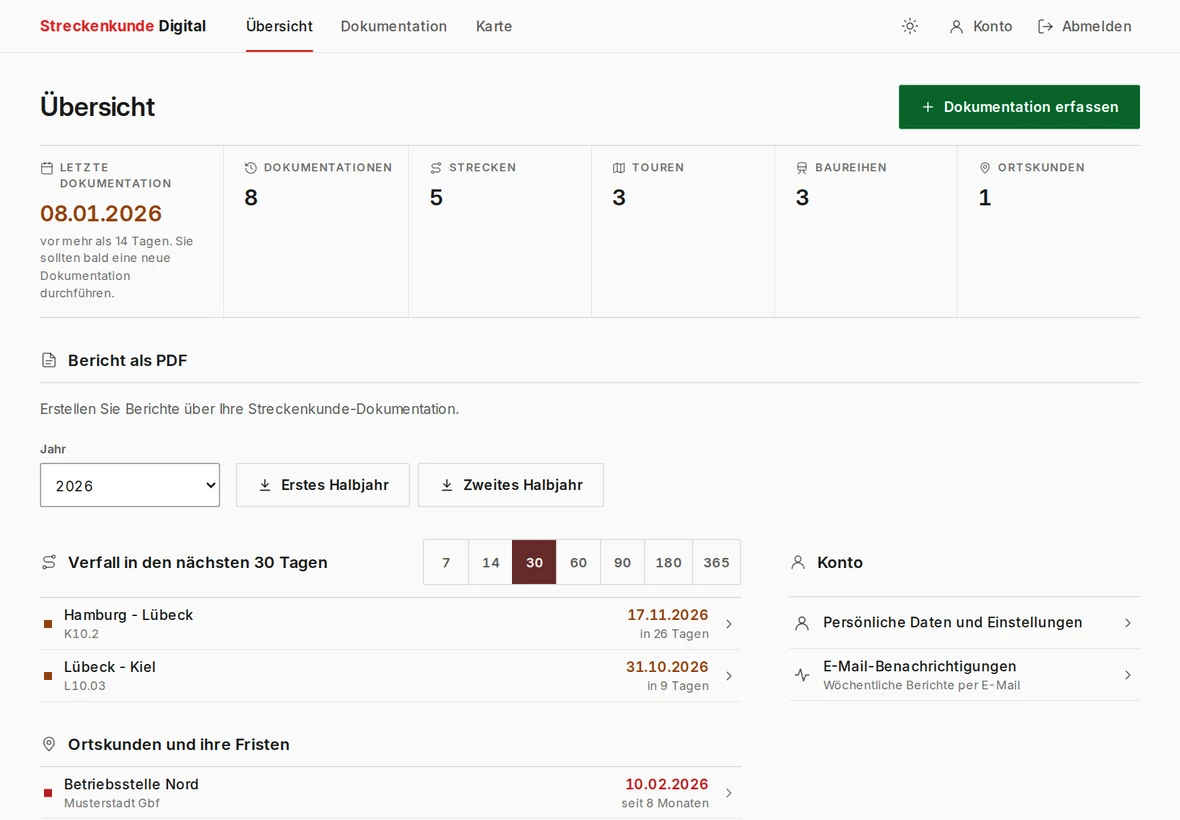
Task: Open the Jahr dropdown showing 2026
Action: (130, 485)
